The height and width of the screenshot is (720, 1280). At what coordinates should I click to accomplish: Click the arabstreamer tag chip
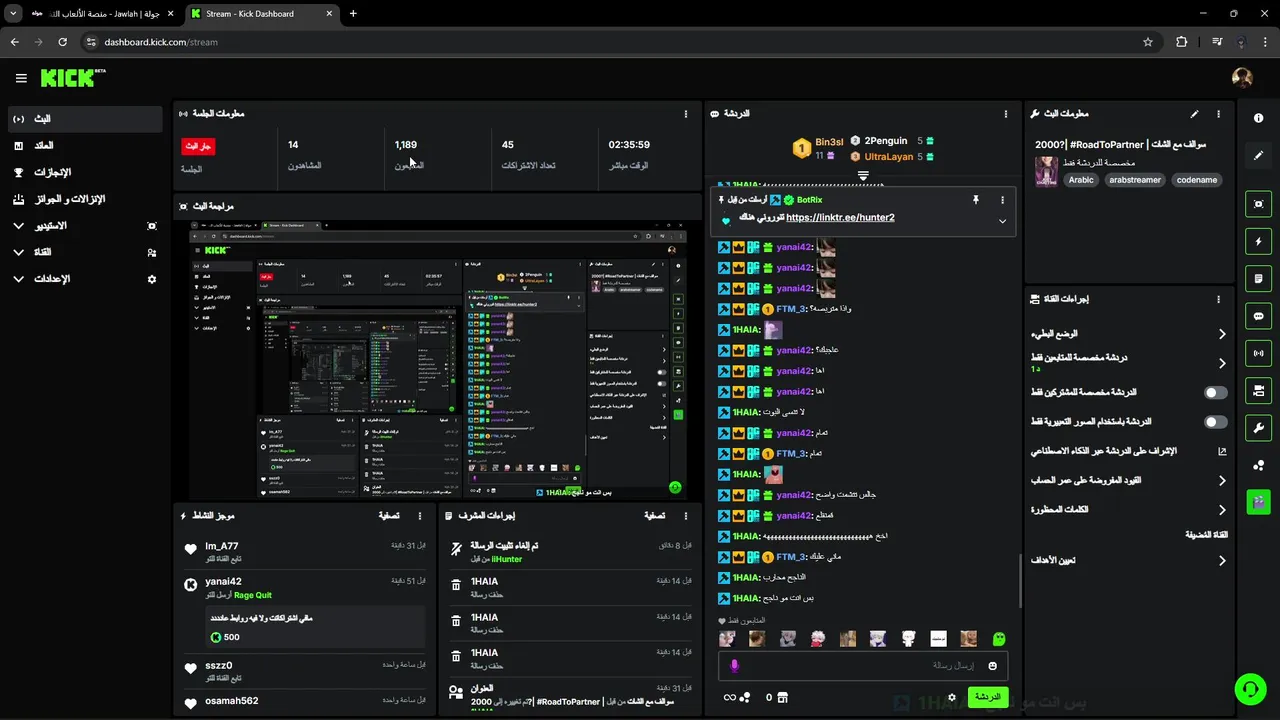[1135, 180]
